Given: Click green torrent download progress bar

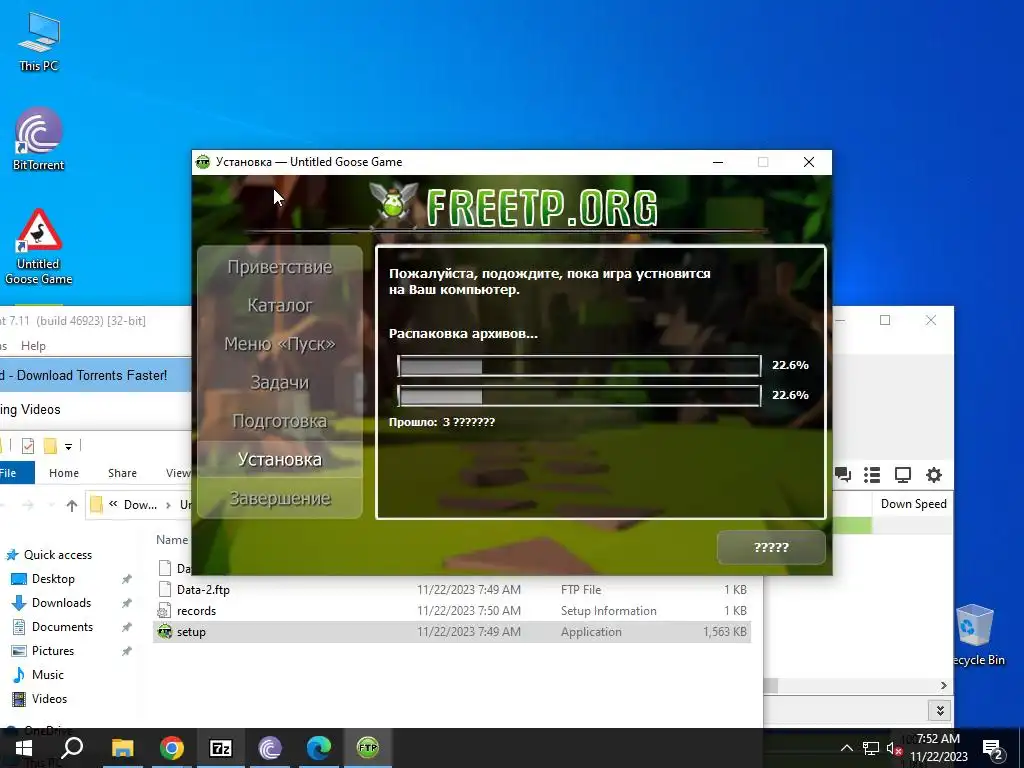Looking at the screenshot, I should coord(852,525).
